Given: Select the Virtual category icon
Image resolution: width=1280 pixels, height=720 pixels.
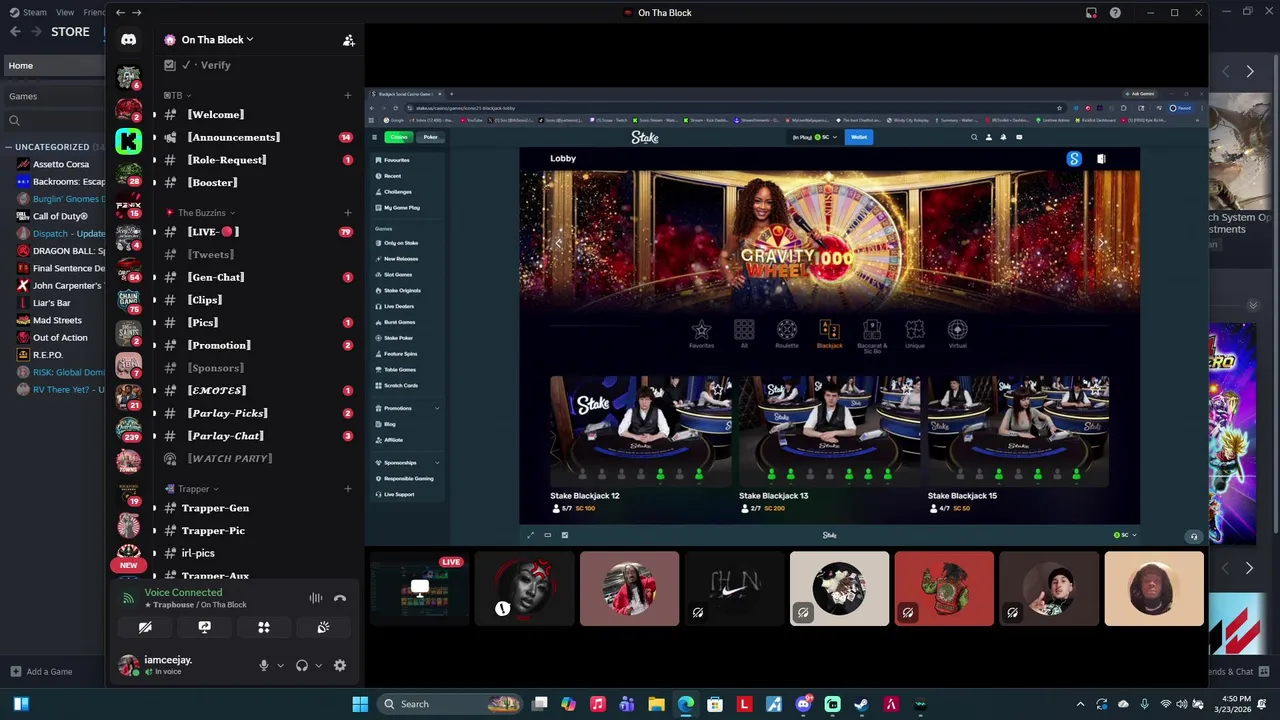Looking at the screenshot, I should pyautogui.click(x=957, y=334).
